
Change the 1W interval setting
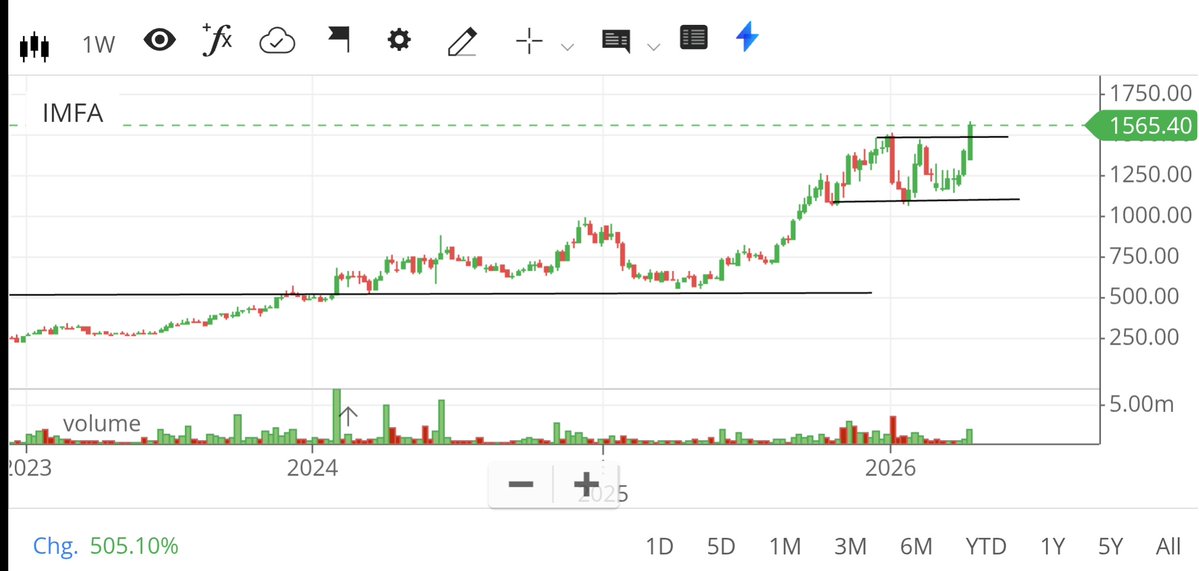[x=98, y=45]
